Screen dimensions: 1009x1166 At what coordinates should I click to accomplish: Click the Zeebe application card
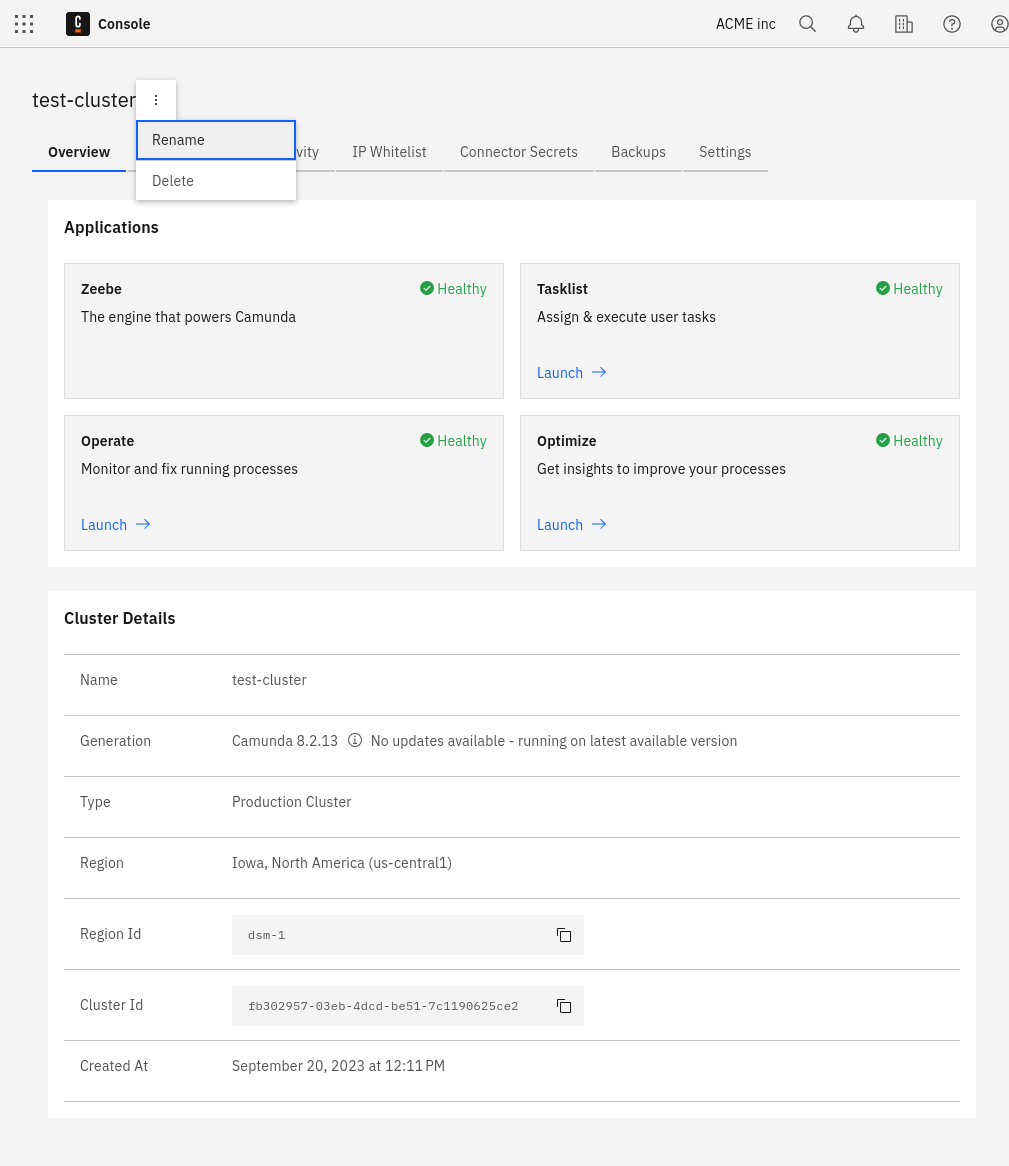click(284, 331)
